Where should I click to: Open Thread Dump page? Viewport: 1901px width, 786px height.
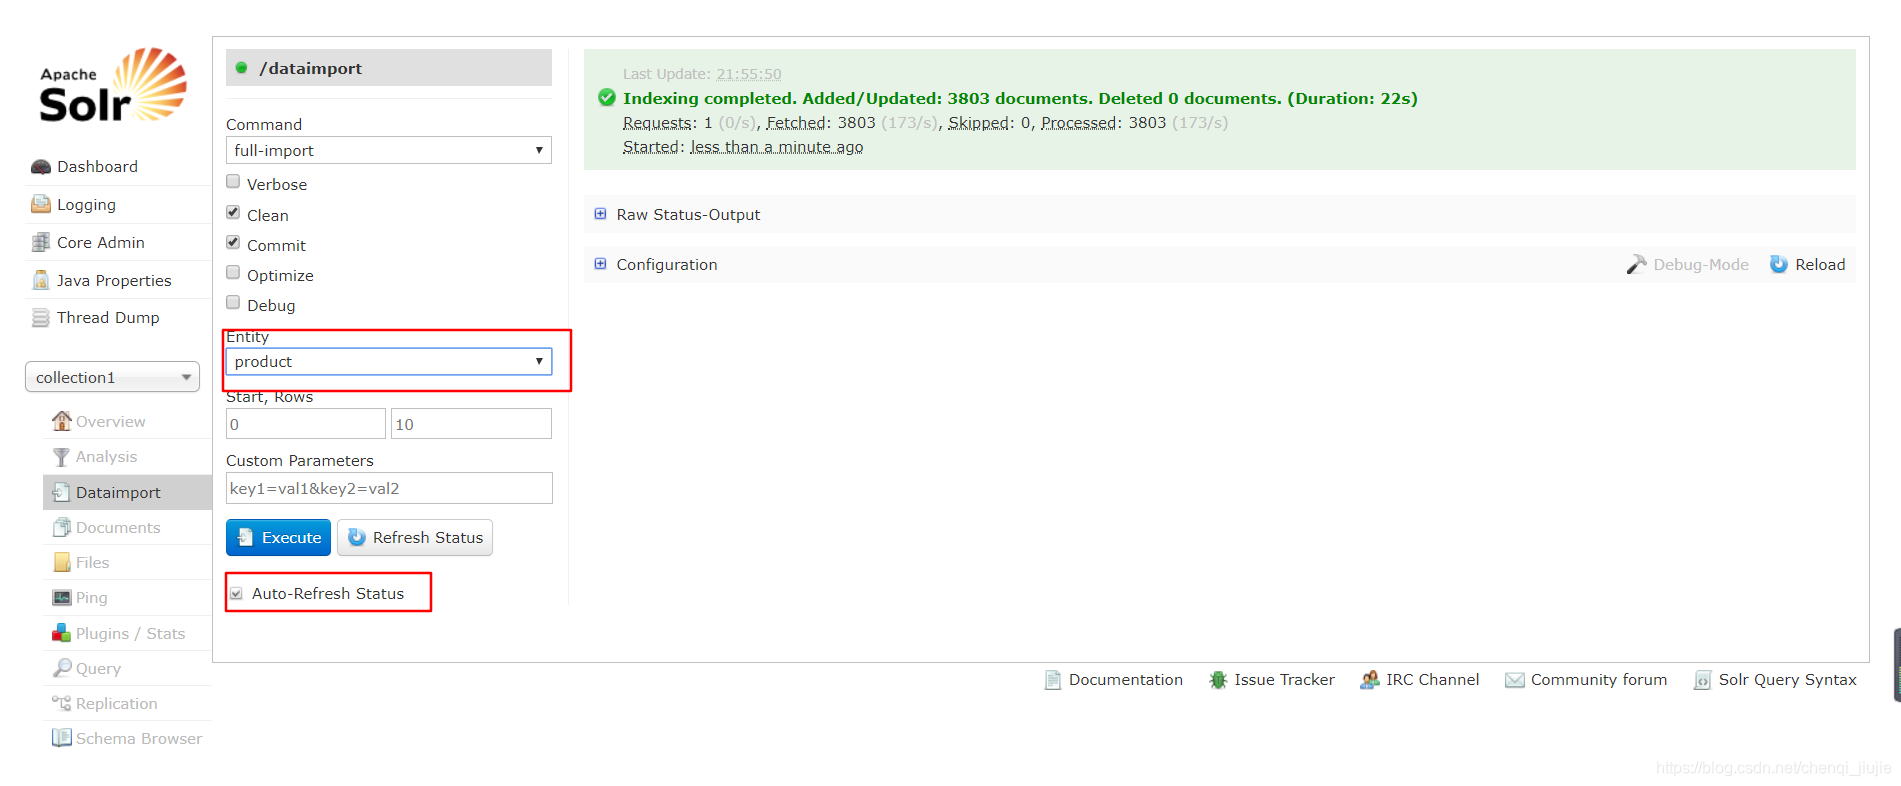coord(108,318)
